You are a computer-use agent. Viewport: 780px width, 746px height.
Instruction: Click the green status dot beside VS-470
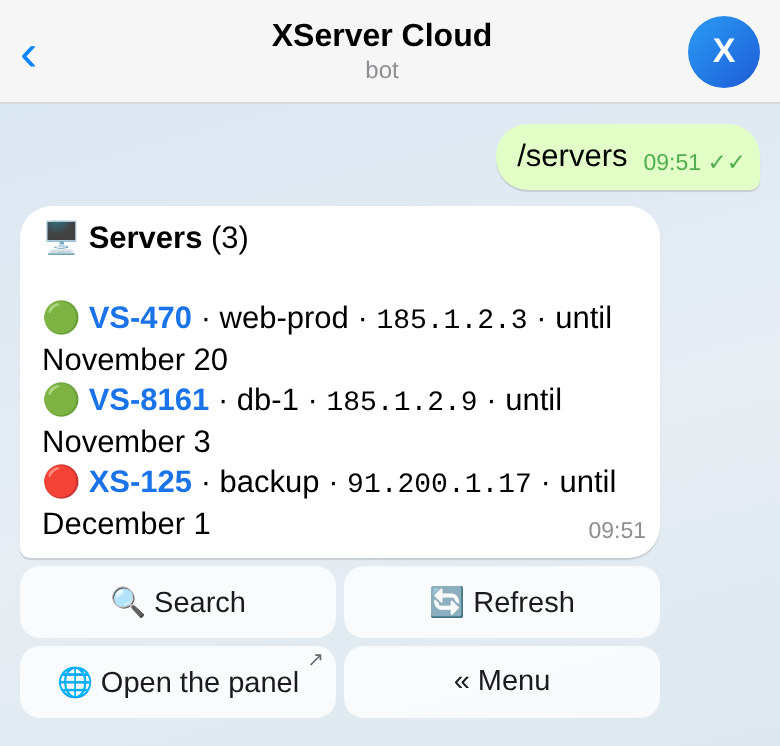[x=61, y=317]
